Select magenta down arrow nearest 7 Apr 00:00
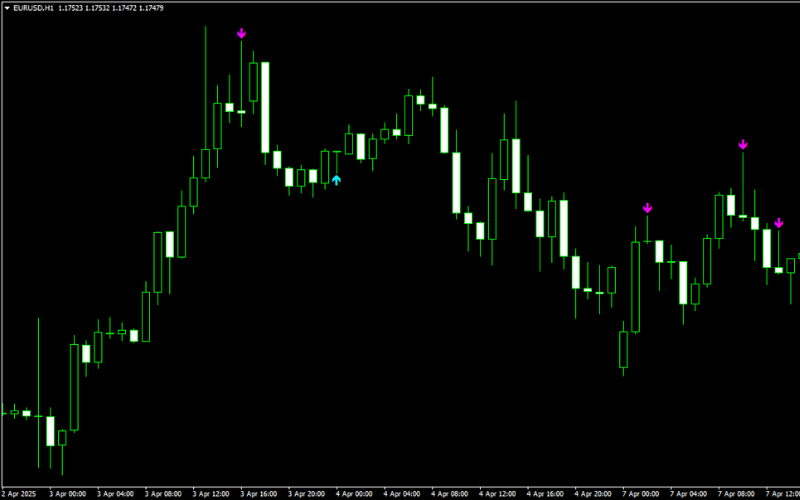800x500 pixels. 647,208
